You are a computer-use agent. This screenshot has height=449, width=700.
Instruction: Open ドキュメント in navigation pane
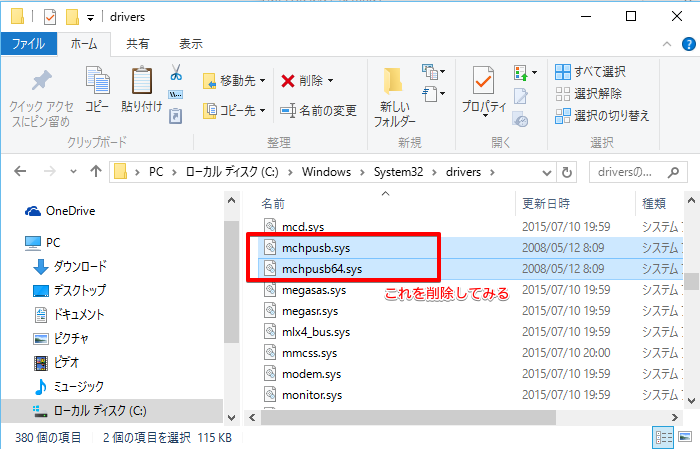(x=69, y=315)
